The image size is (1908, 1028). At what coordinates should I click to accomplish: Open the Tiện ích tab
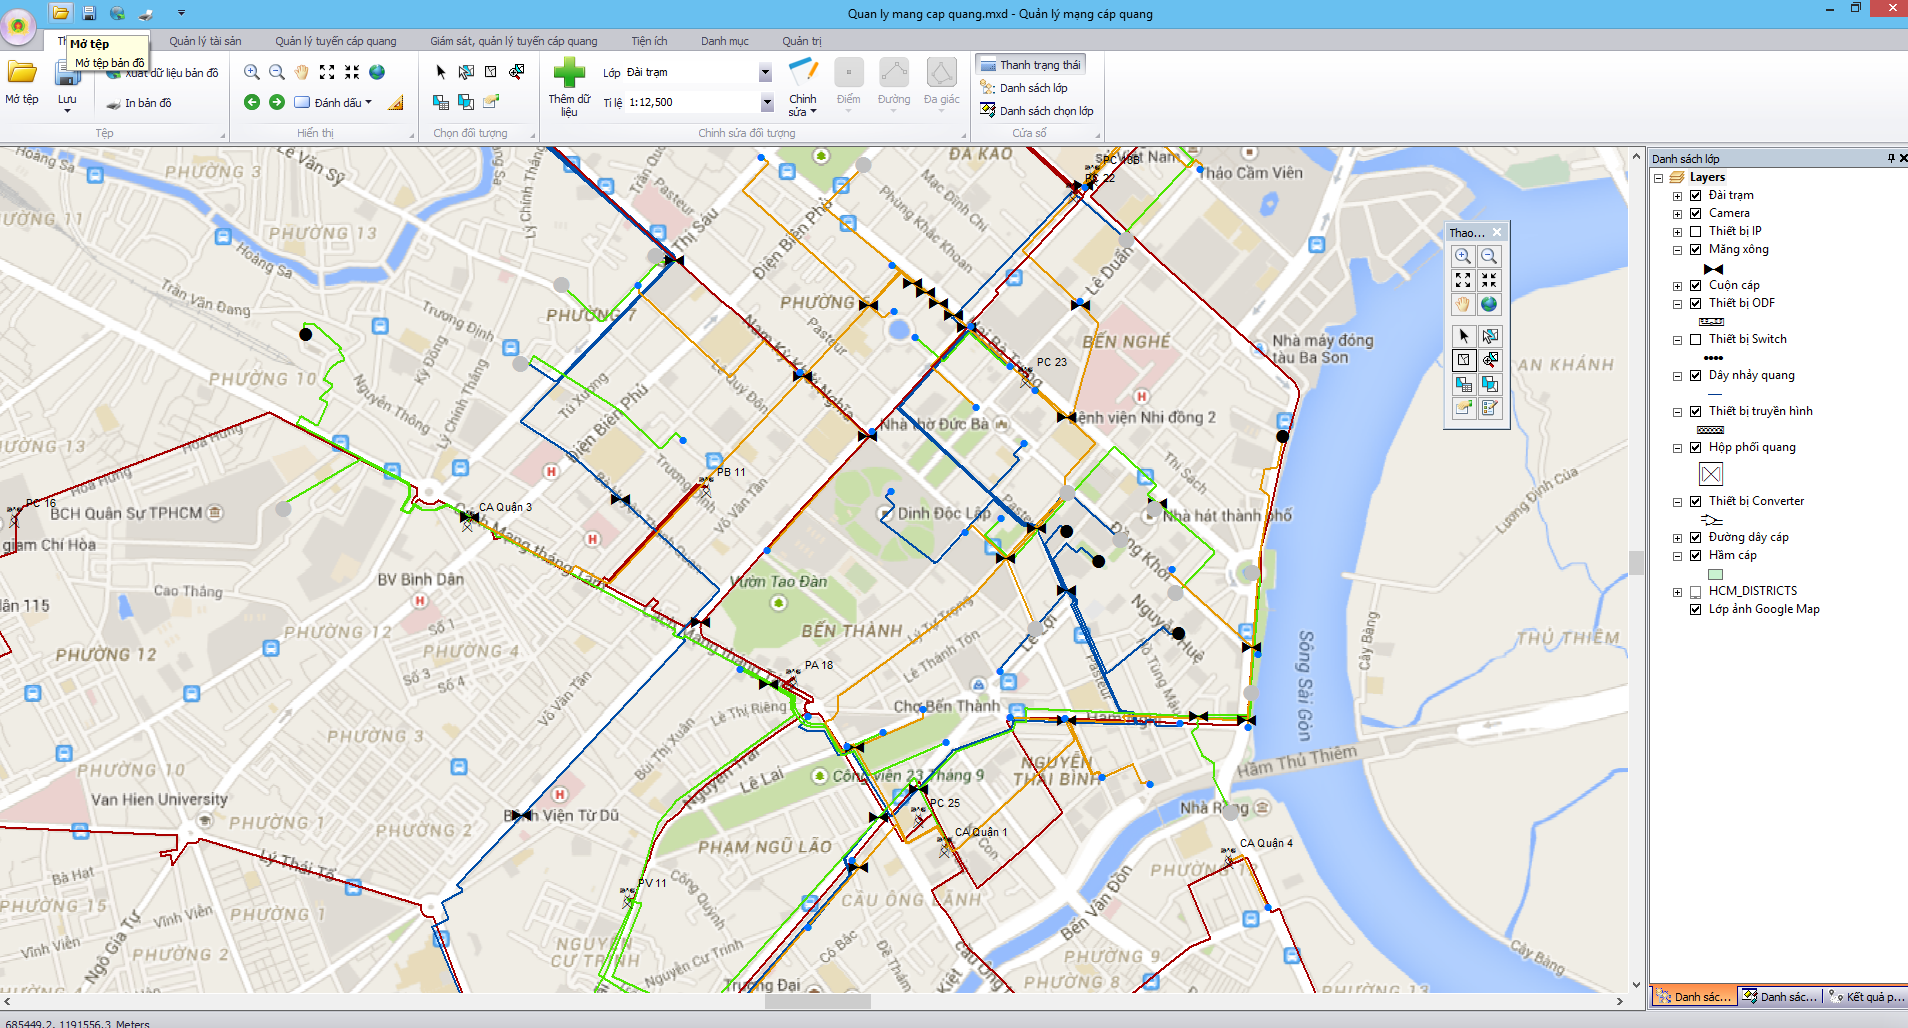click(649, 41)
